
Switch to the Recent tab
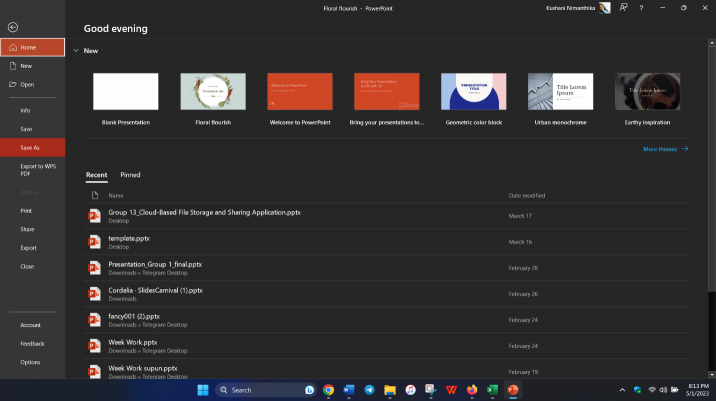point(96,175)
